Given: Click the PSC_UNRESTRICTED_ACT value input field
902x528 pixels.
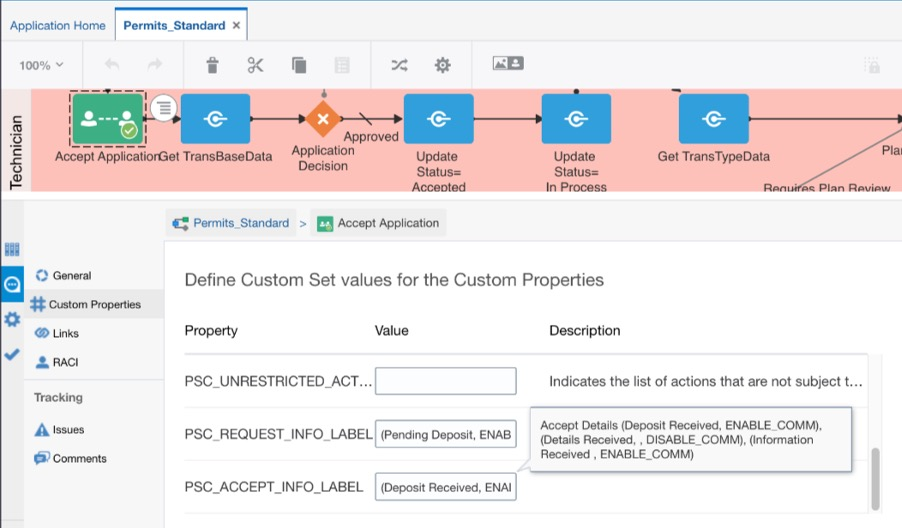Looking at the screenshot, I should coord(445,381).
